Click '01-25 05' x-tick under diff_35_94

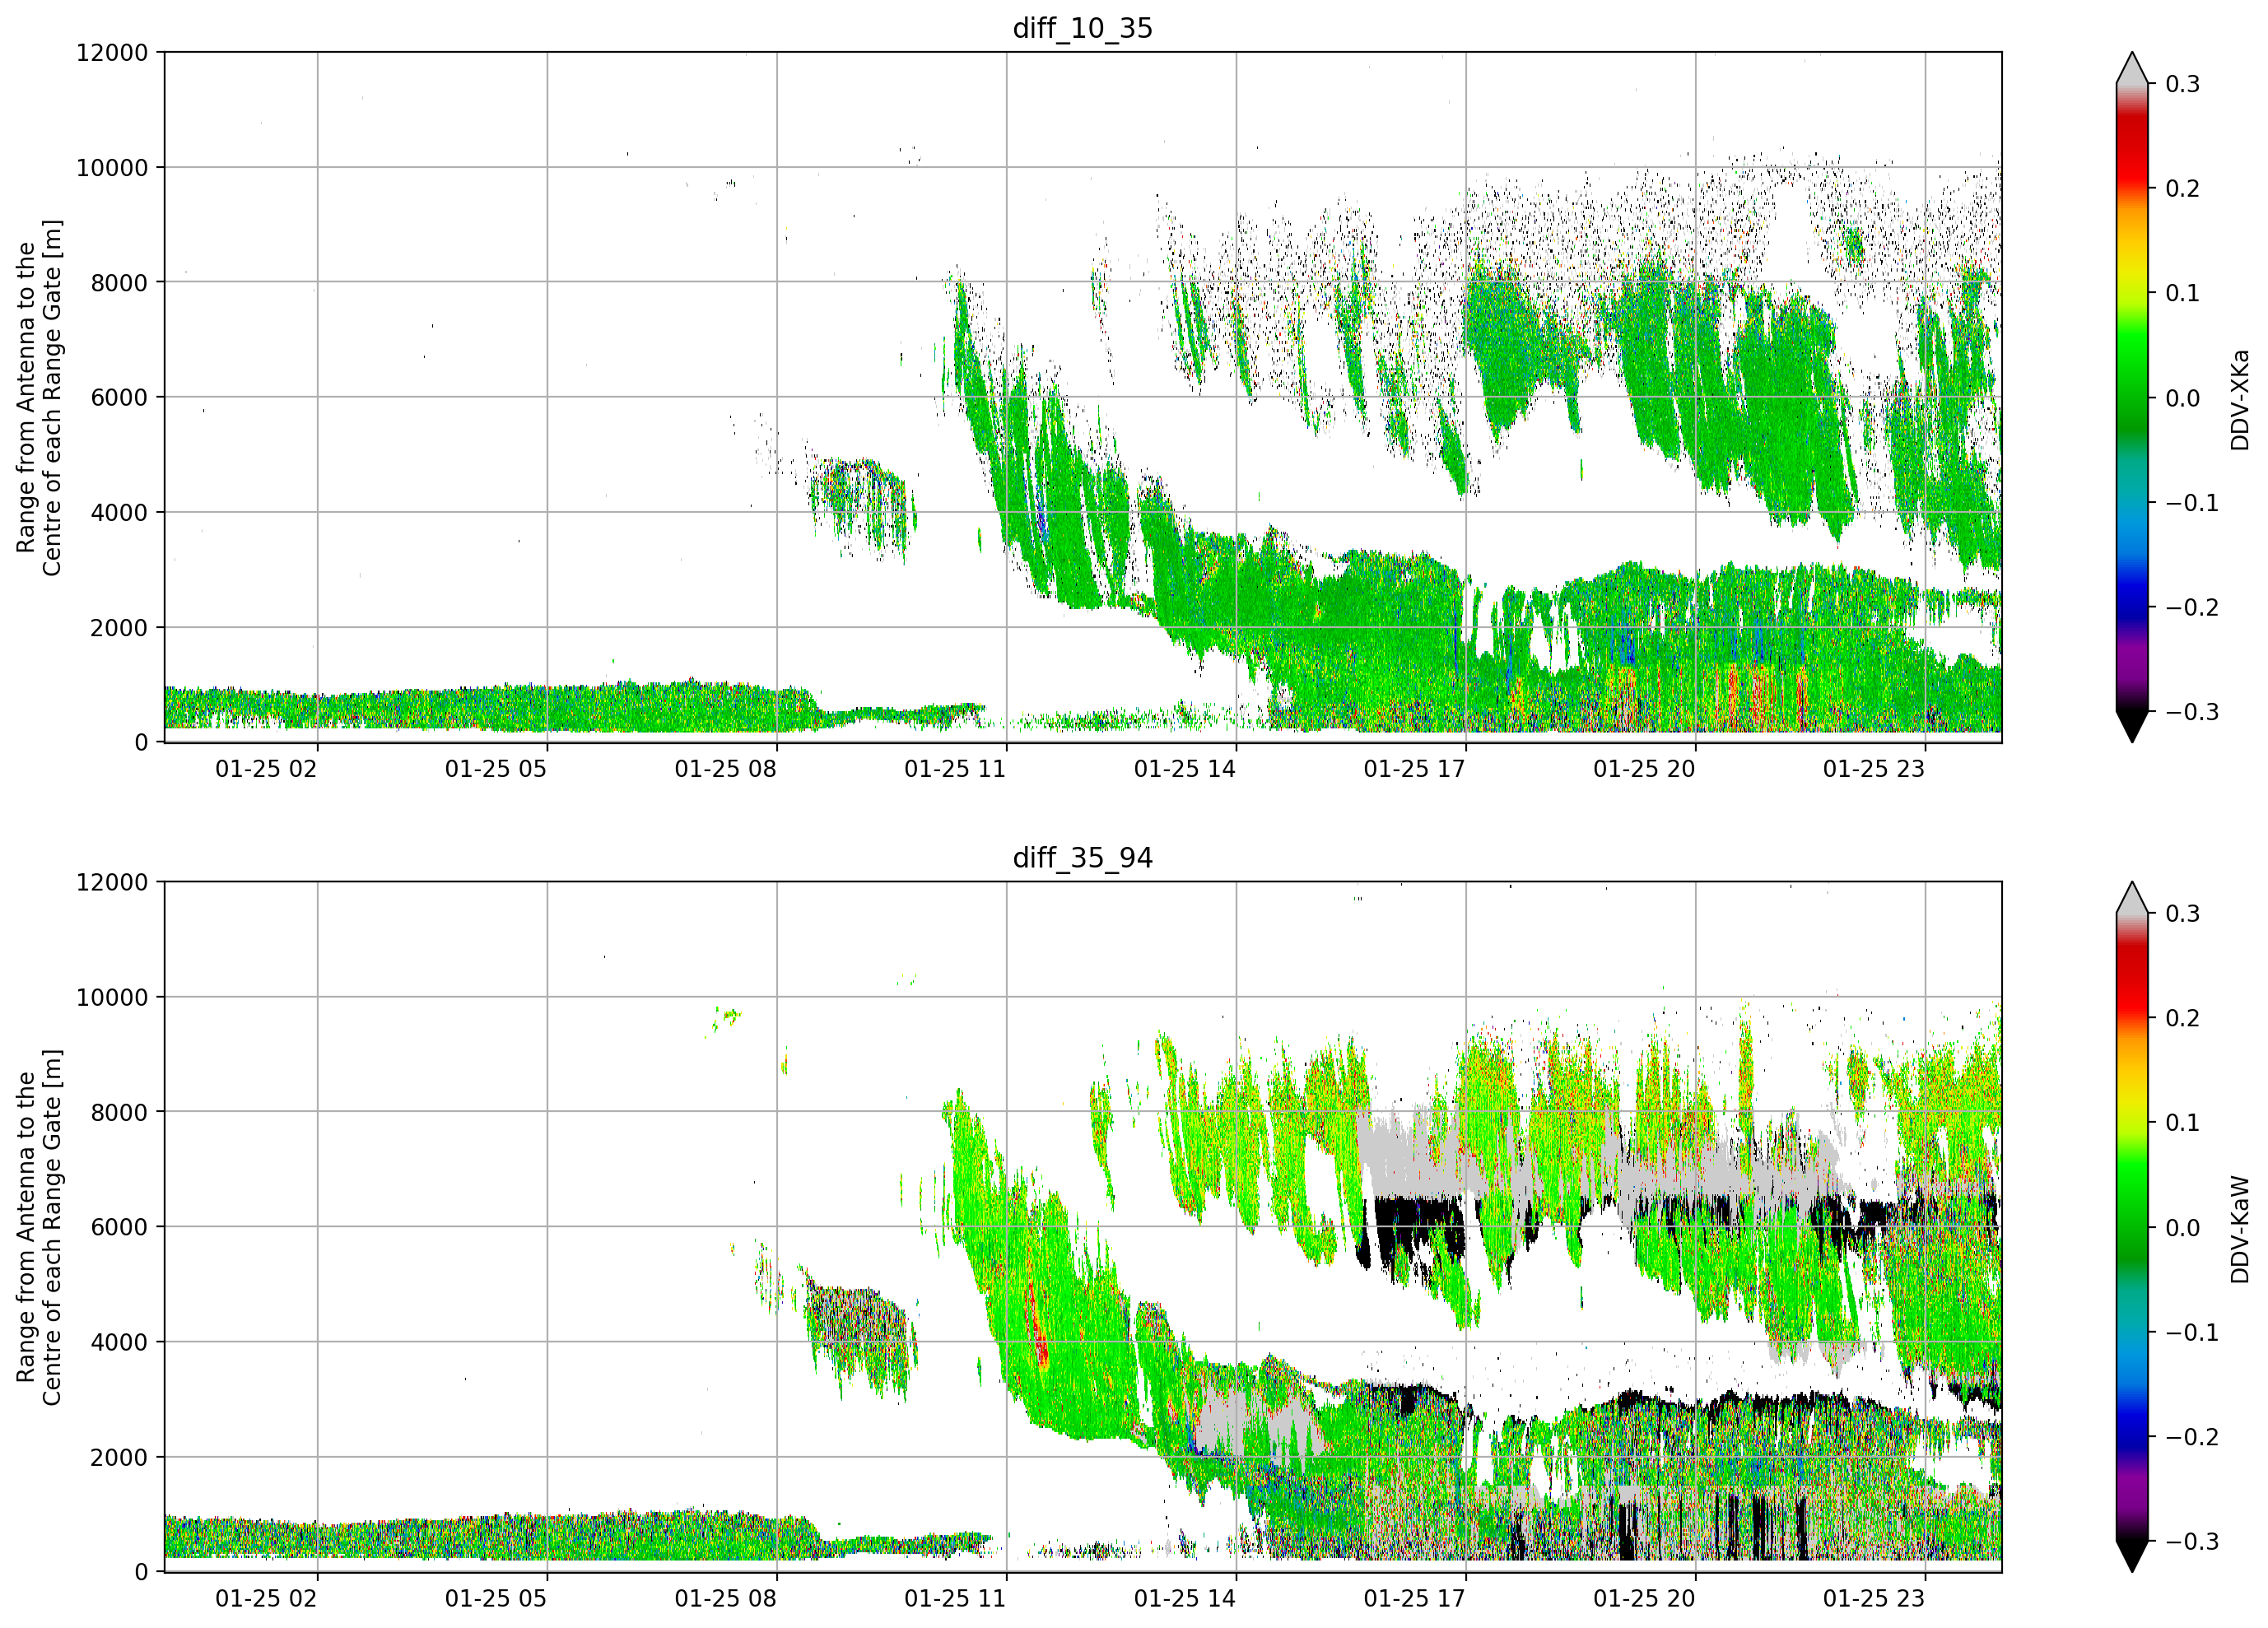(496, 1599)
